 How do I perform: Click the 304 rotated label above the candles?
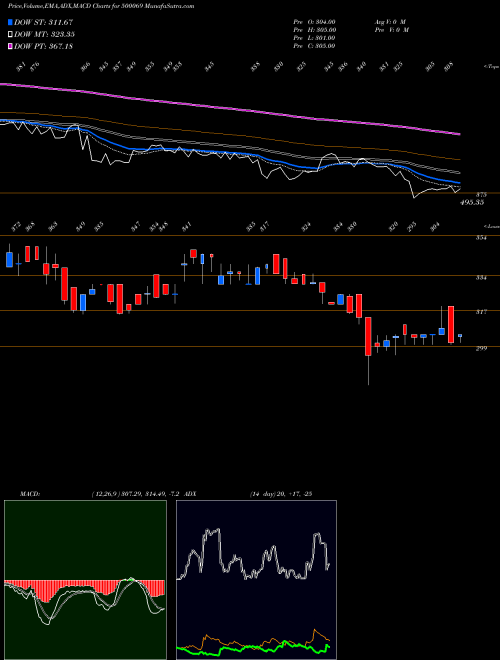(436, 227)
